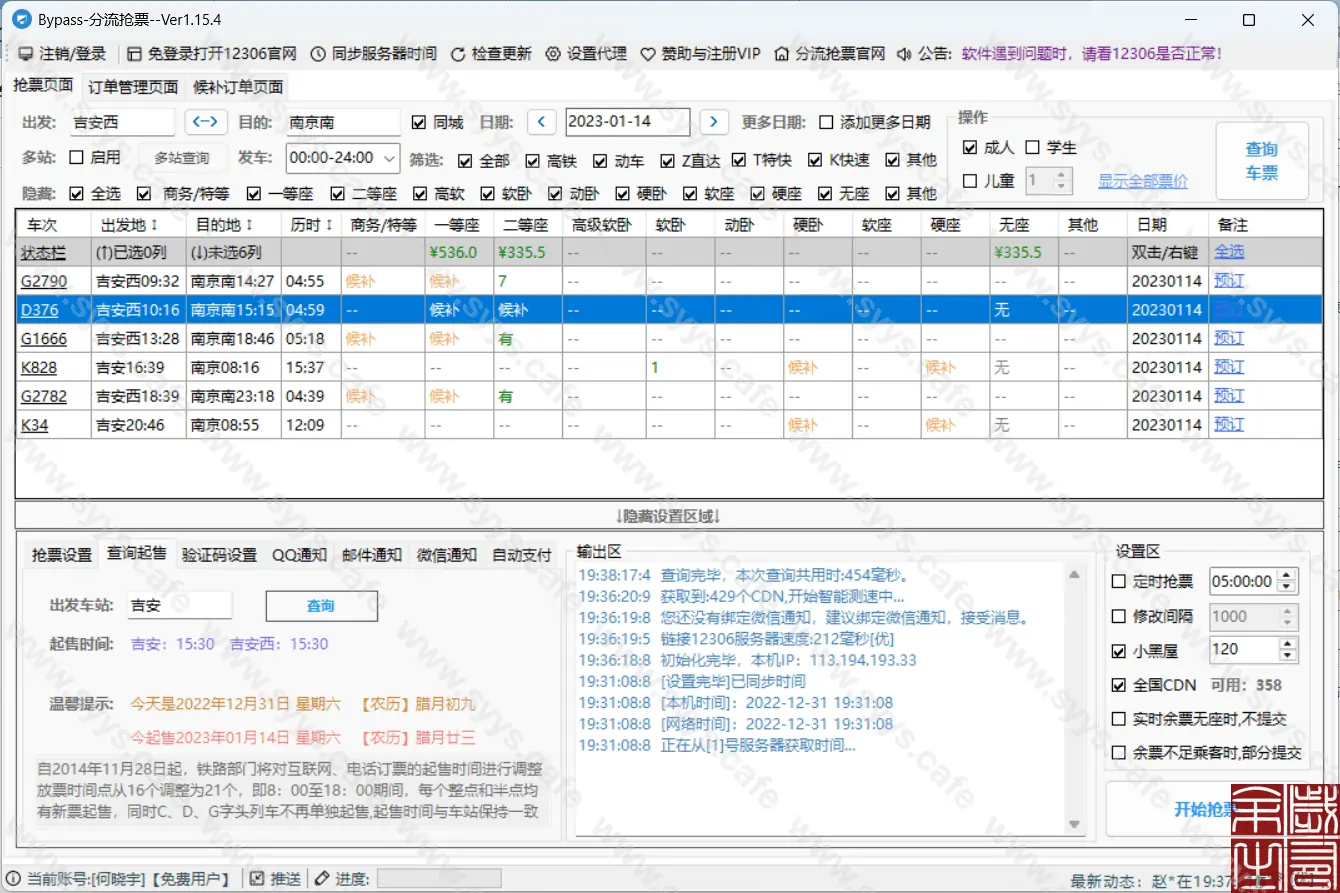Click the 2023-01-14 date input field
Viewport: 1340px width, 893px height.
pos(627,122)
